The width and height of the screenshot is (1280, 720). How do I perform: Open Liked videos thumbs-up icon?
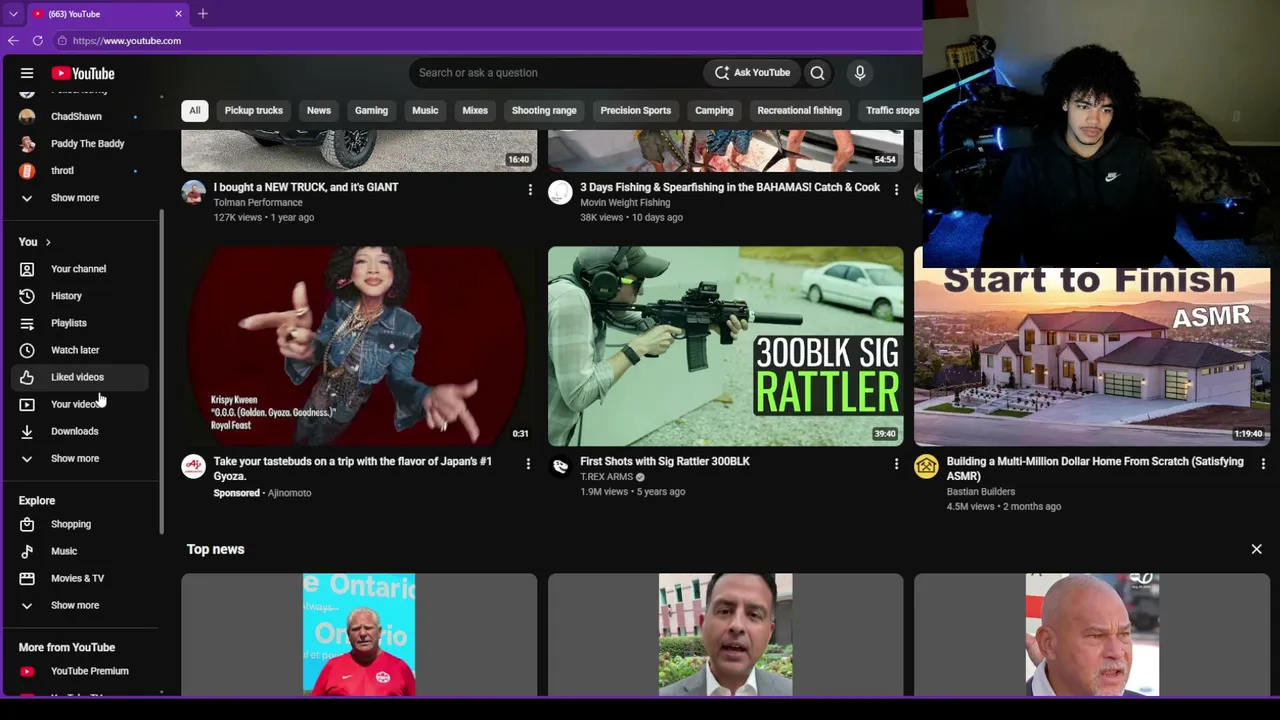point(27,377)
